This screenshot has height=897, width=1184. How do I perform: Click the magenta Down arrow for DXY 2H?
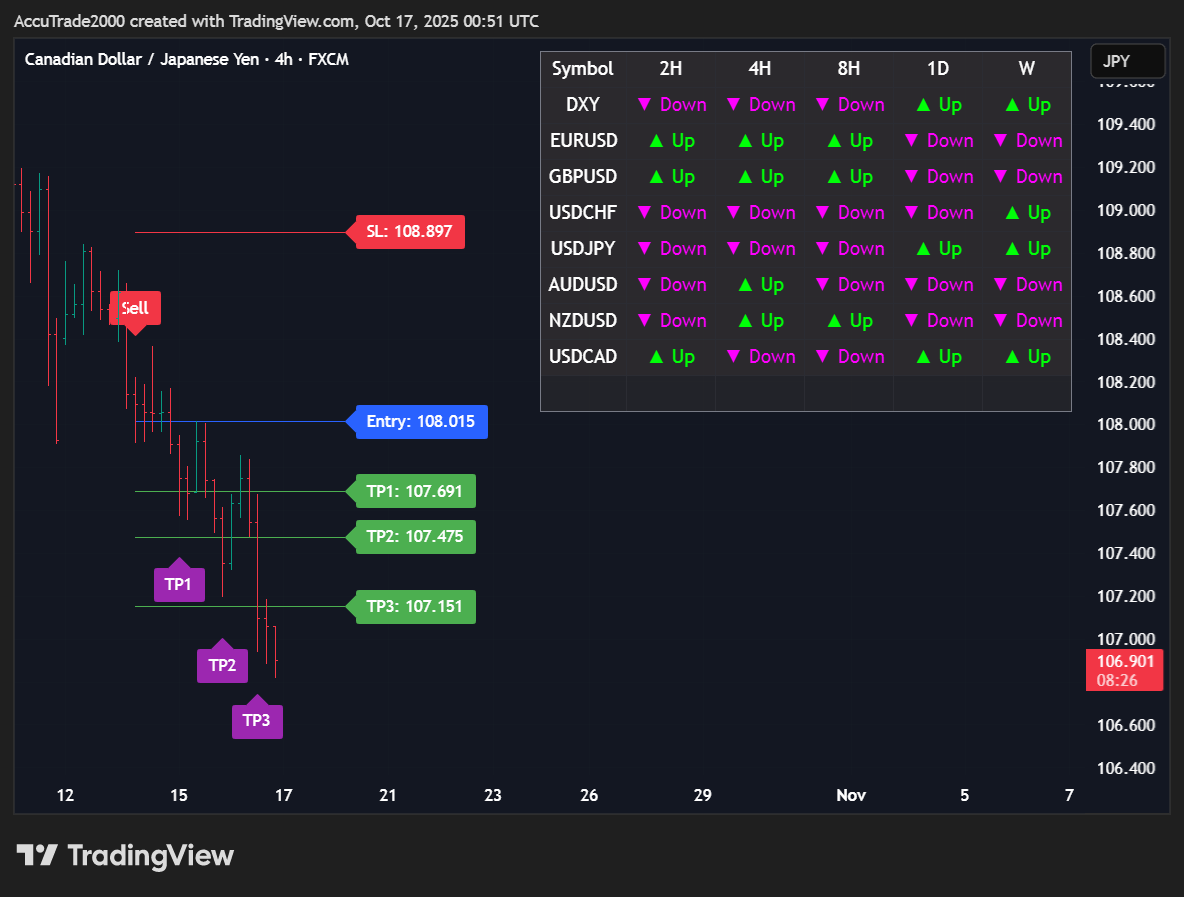click(x=671, y=105)
